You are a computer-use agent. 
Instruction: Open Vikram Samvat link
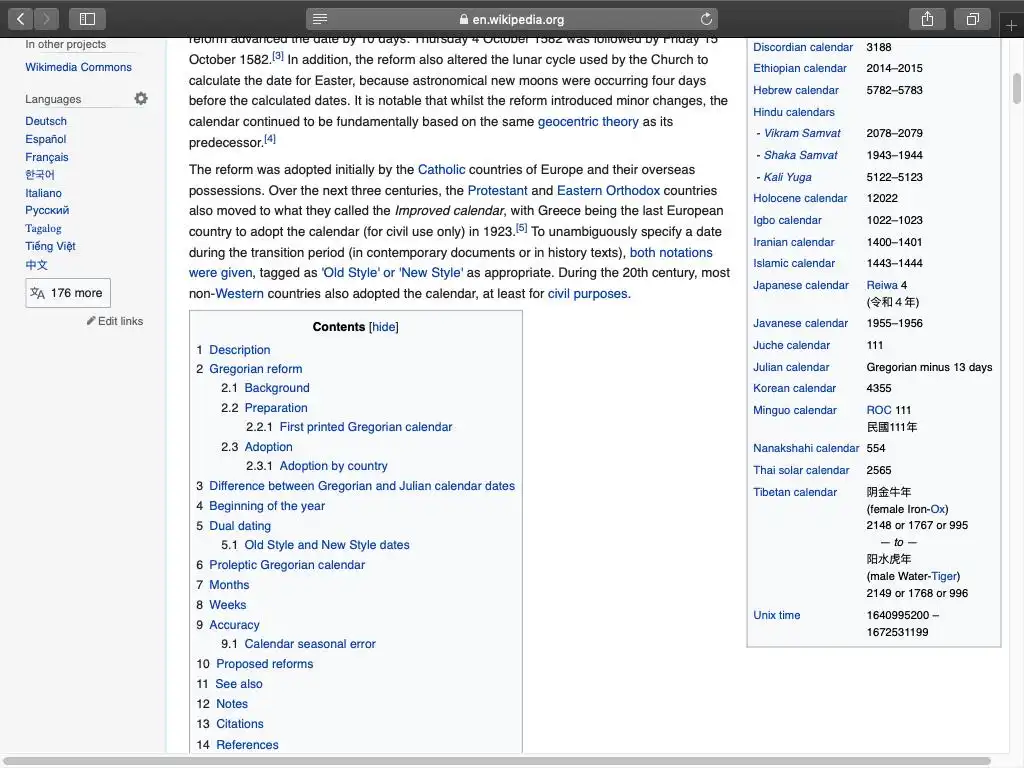pos(802,133)
